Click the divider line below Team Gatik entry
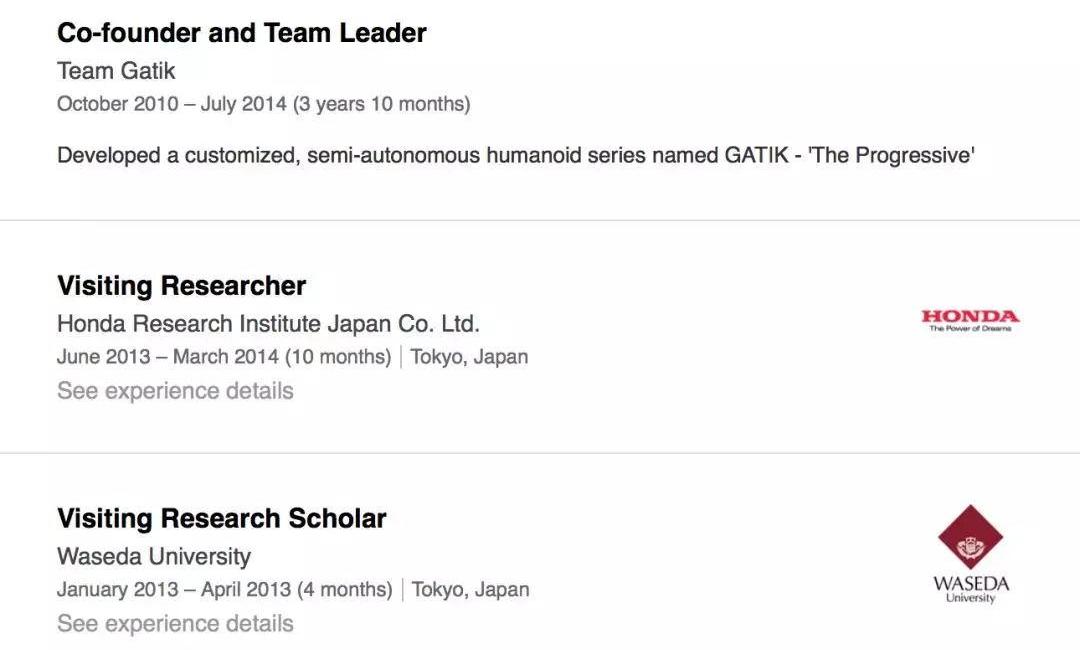 [x=540, y=220]
